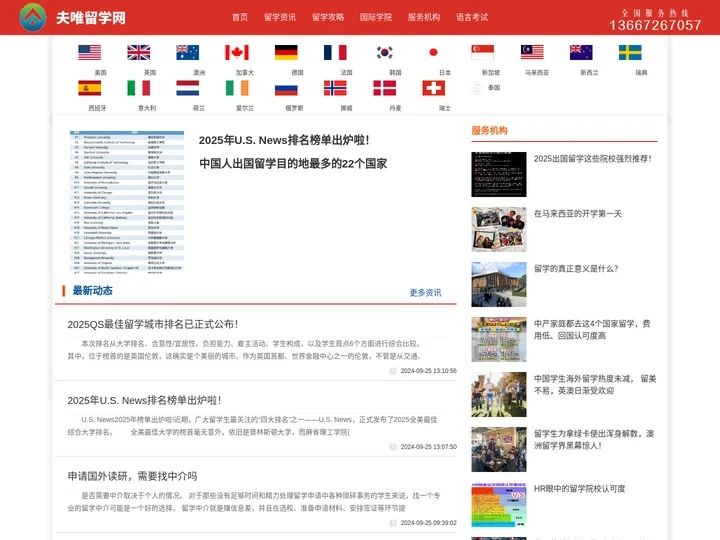Open the Spain flag icon
The height and width of the screenshot is (540, 720).
[90, 88]
